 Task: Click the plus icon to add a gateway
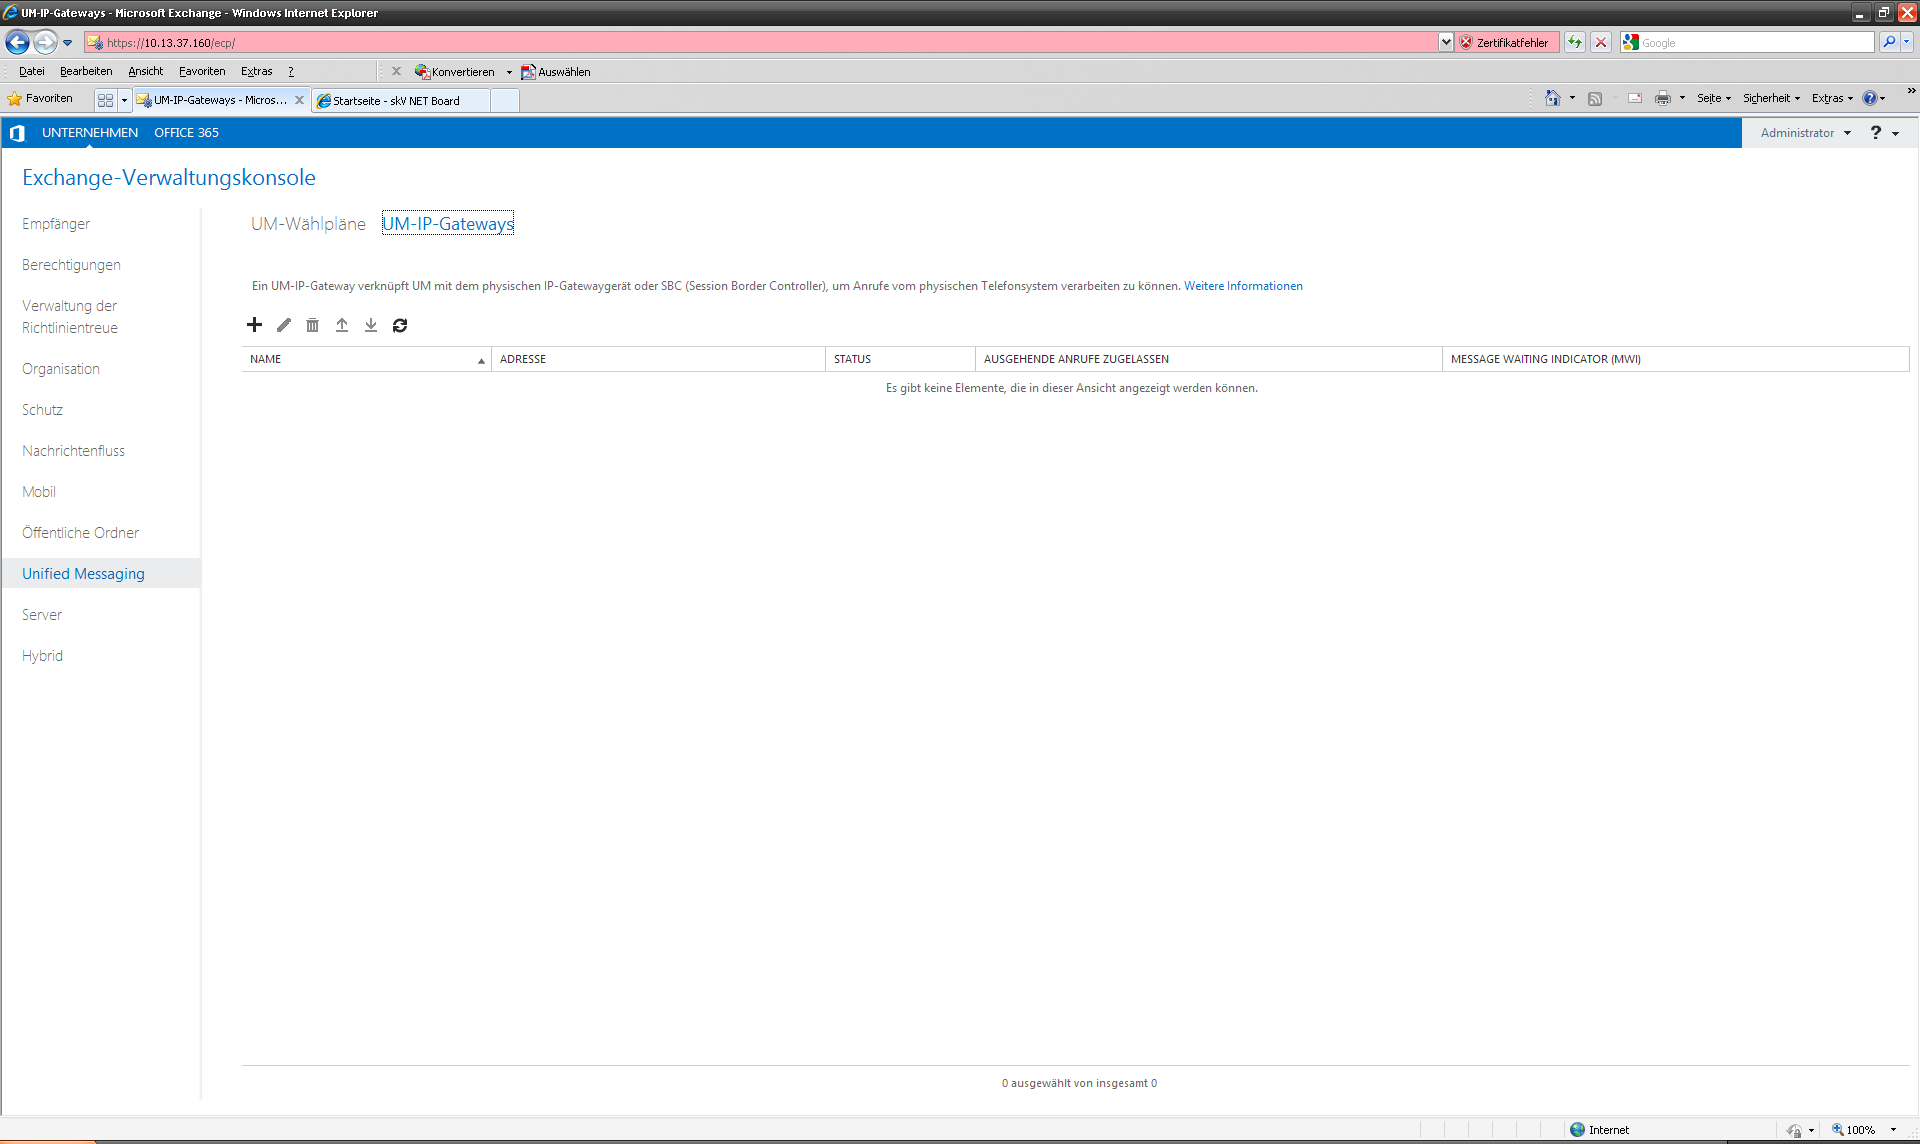tap(254, 325)
